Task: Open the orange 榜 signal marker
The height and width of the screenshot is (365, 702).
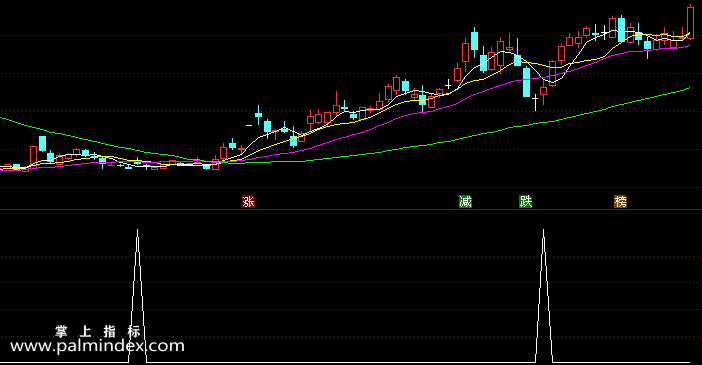Action: tap(621, 202)
